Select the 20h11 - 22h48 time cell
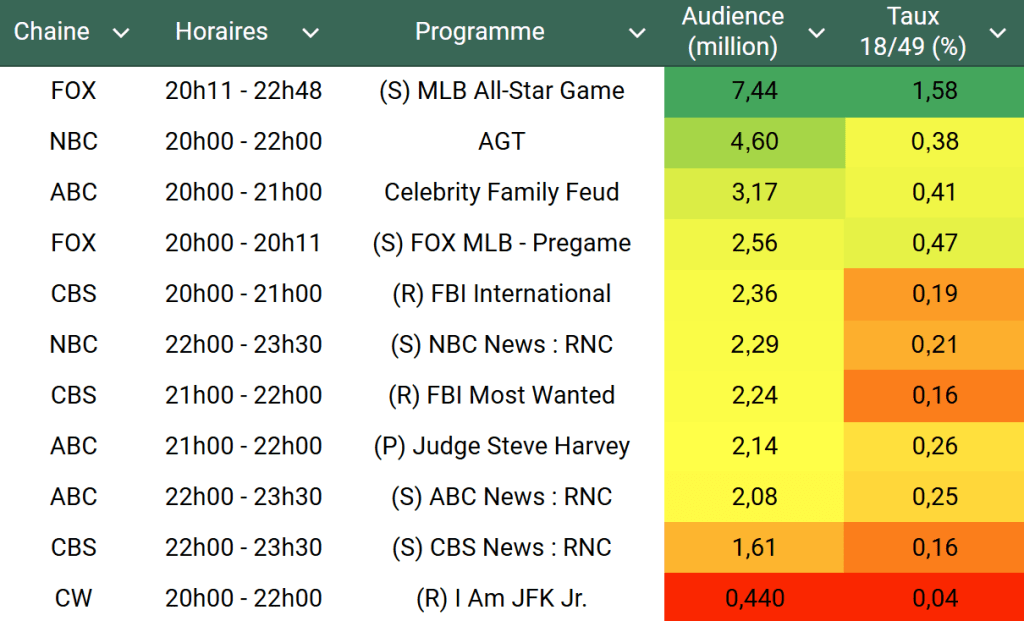 point(243,91)
